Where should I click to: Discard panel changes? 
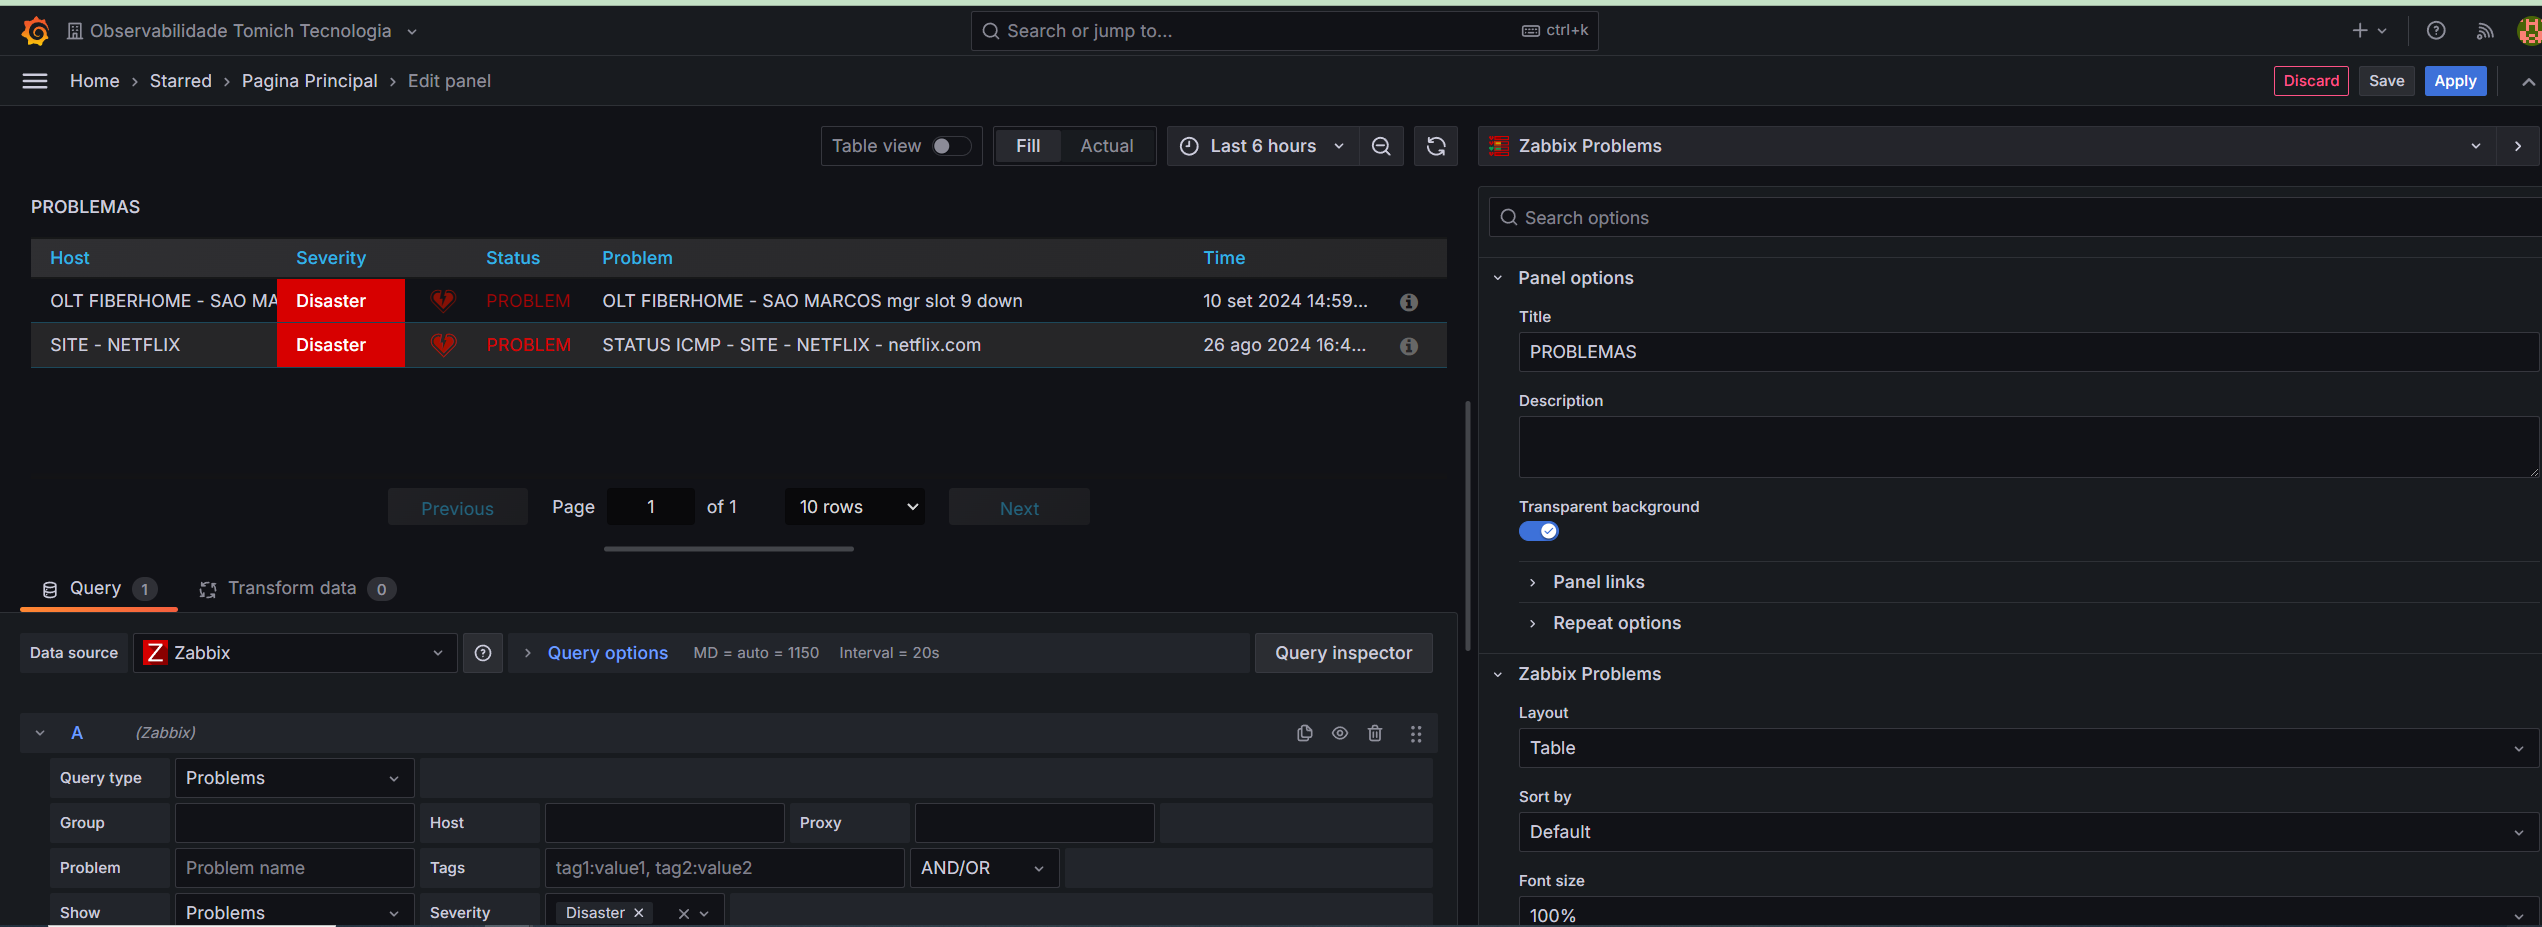click(2311, 81)
